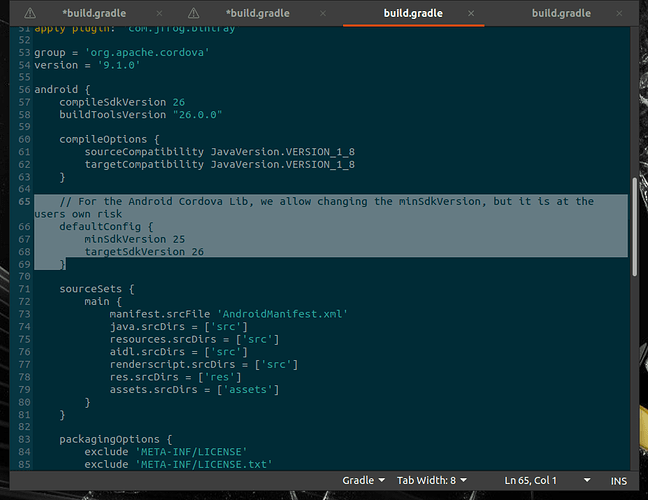Click line number 82 in the gutter
Viewport: 648px width, 500px height.
[24, 427]
